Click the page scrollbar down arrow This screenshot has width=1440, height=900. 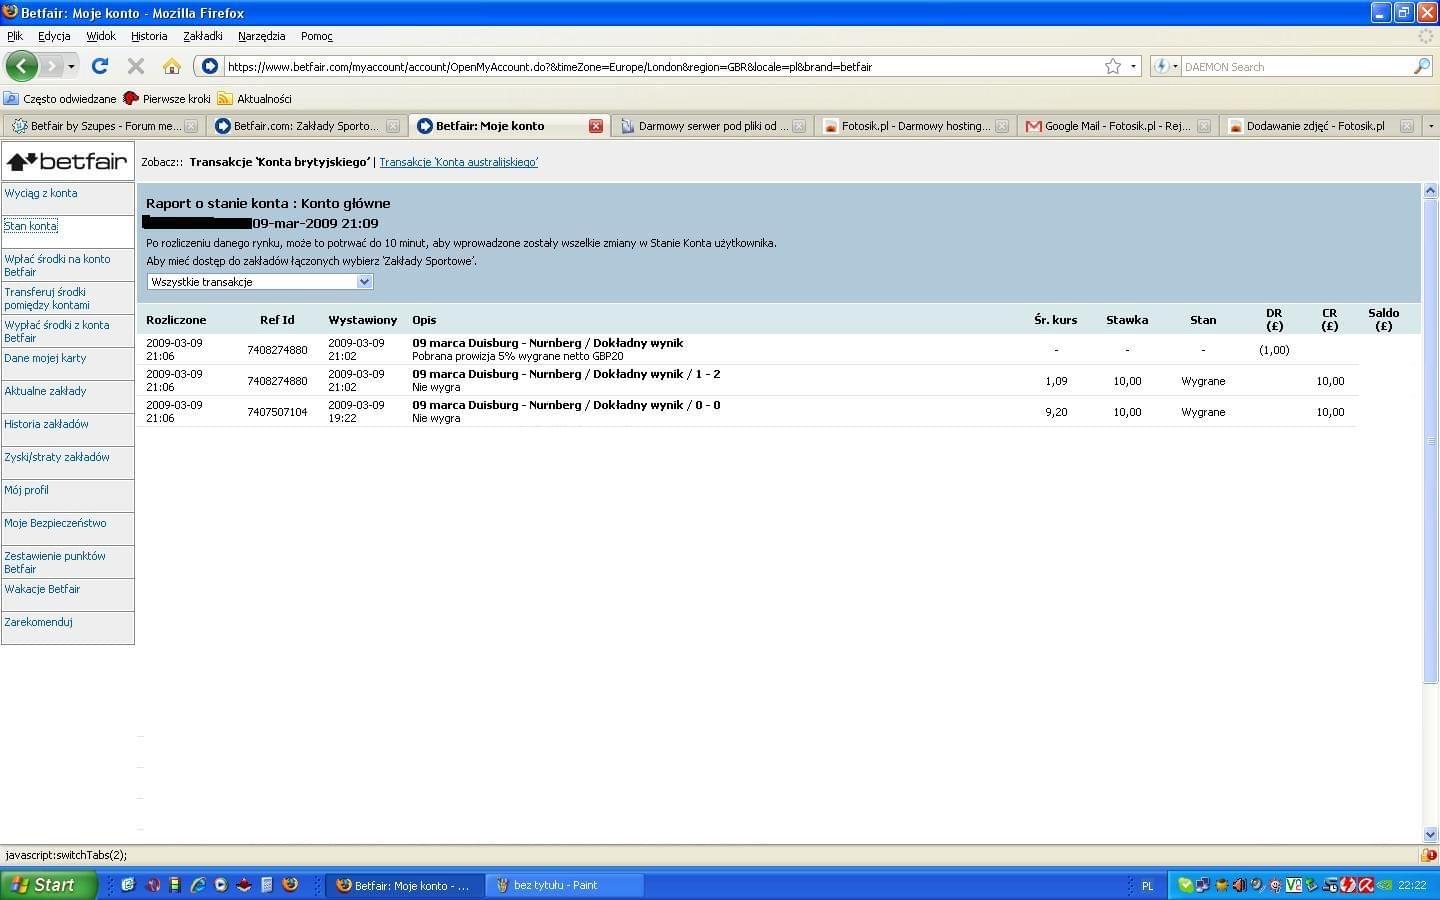1430,834
